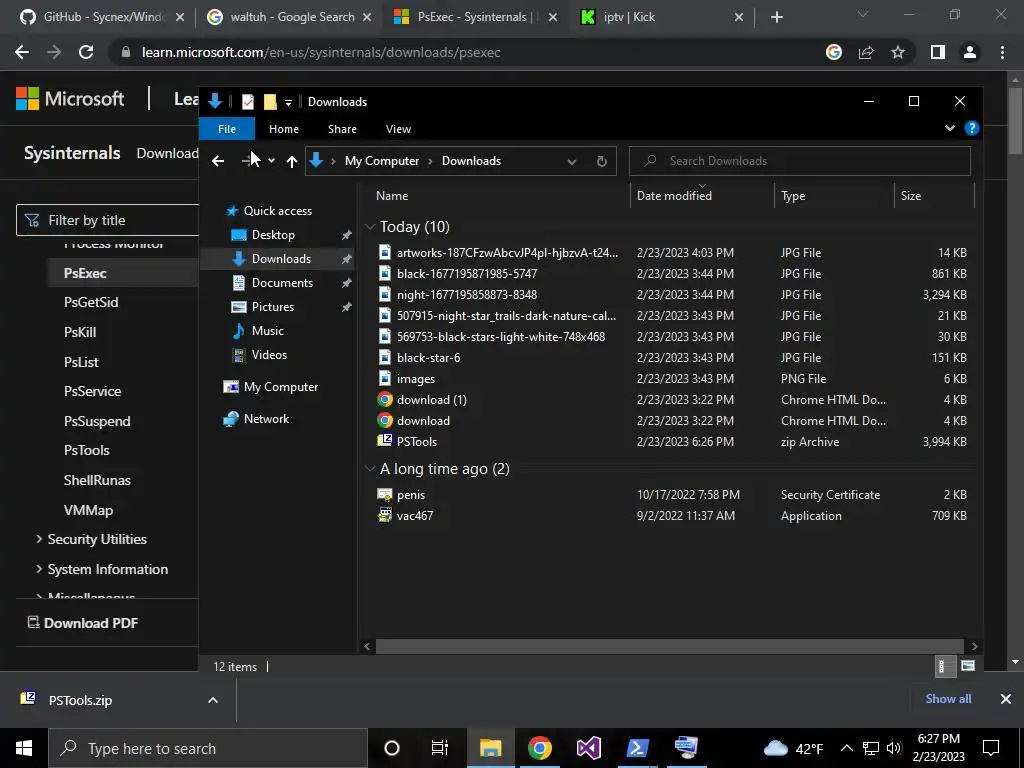Open Visual Studio from the taskbar

click(588, 748)
